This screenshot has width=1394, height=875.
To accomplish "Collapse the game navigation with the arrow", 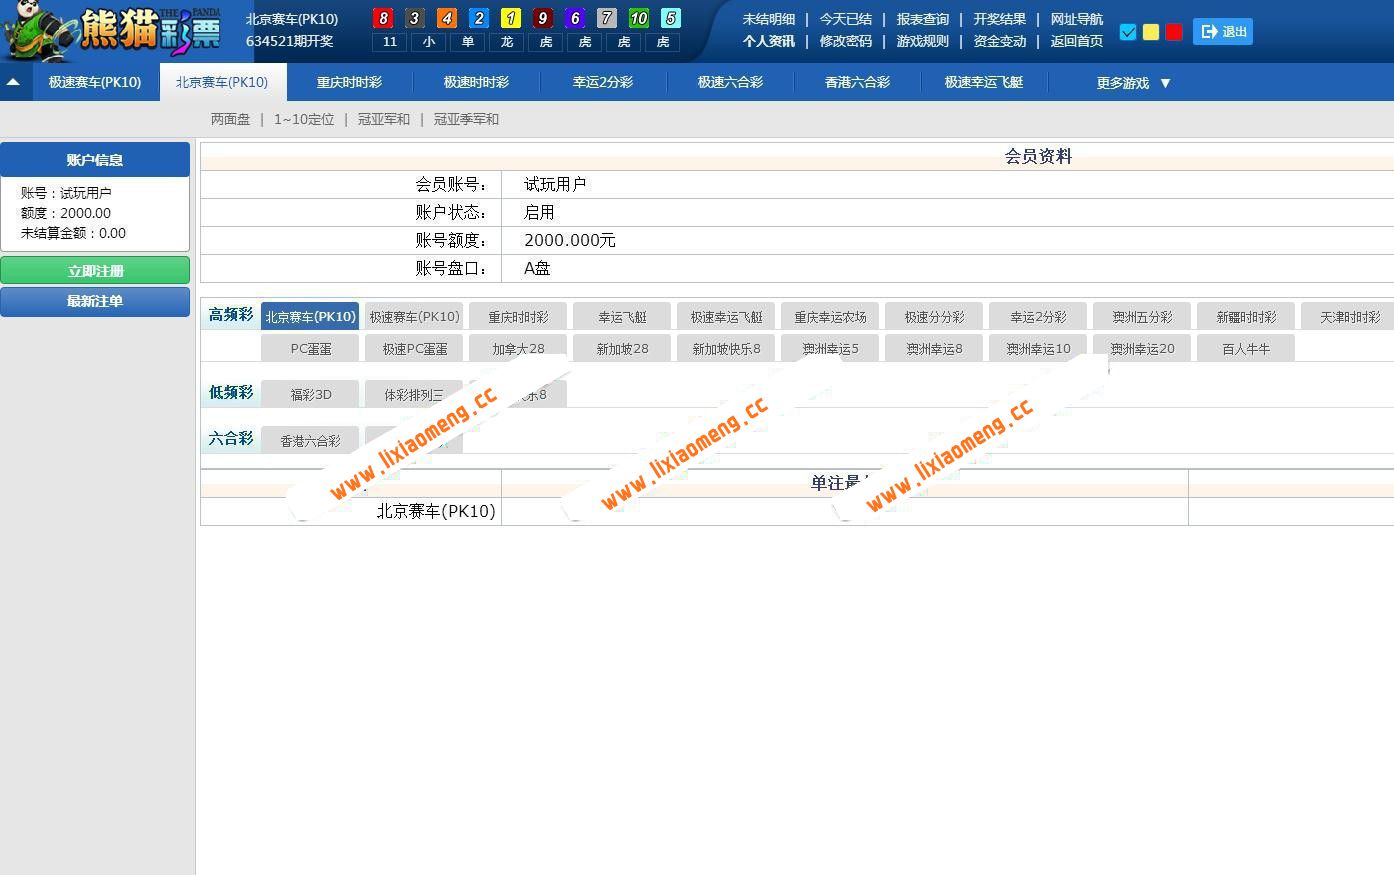I will point(14,81).
